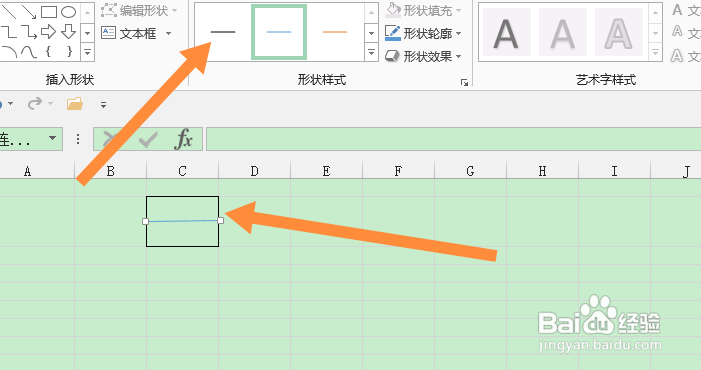Screen dimensions: 701x370
Task: Customize the Quick Access Toolbar dropdown
Action: pos(103,105)
